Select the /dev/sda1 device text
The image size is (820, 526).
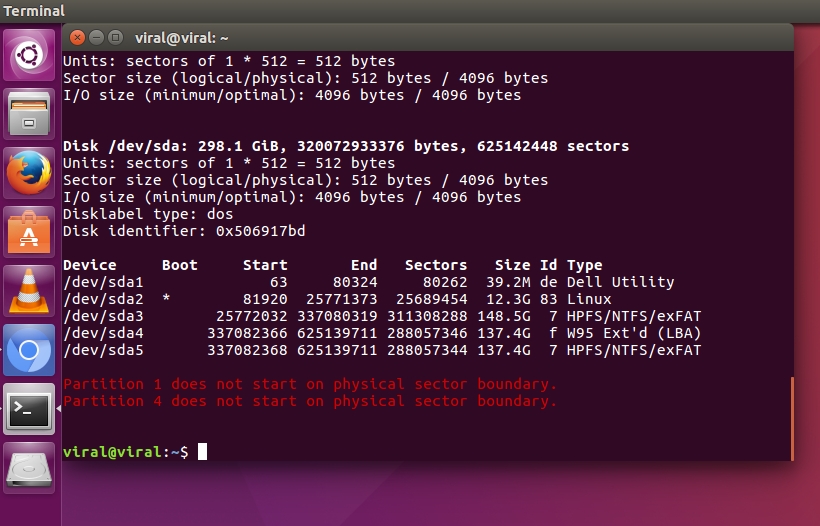(103, 282)
